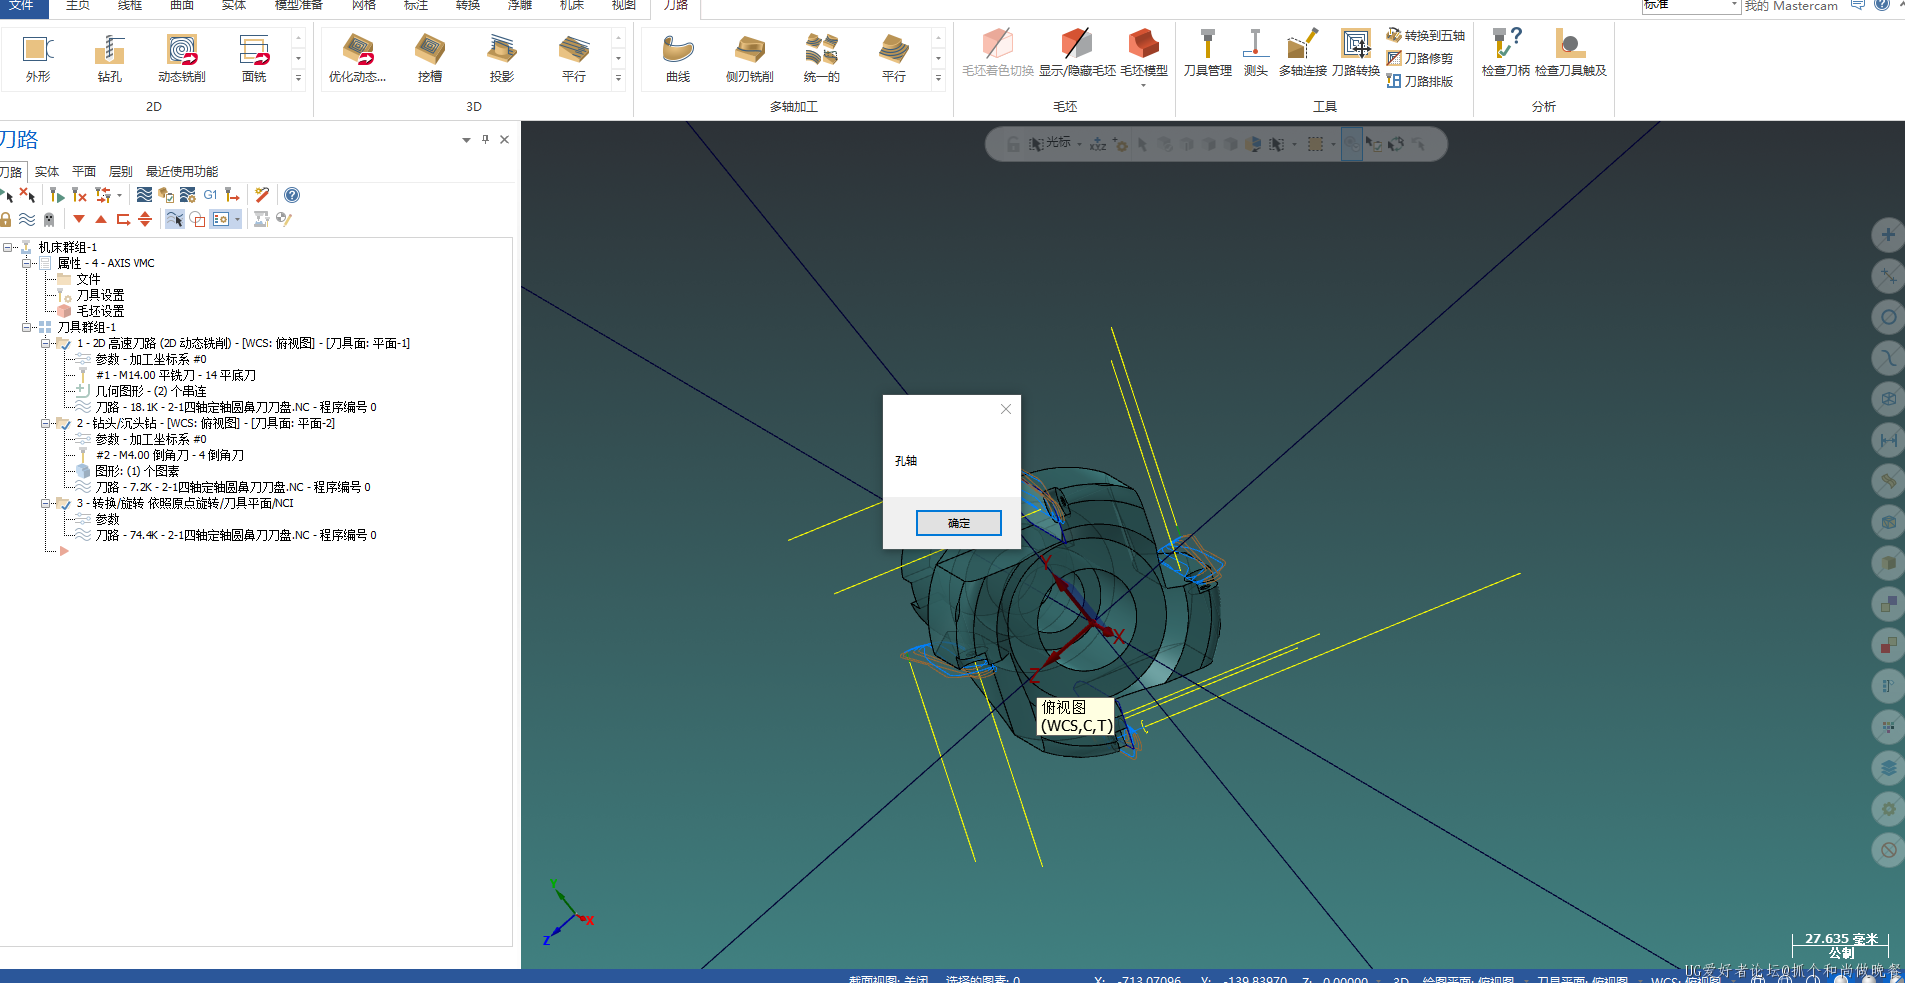The width and height of the screenshot is (1905, 983).
Task: Collapse the 机床群组-1 tree node
Action: point(8,247)
